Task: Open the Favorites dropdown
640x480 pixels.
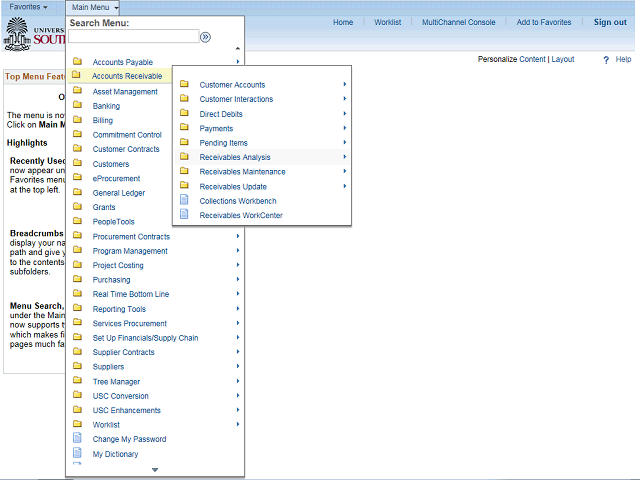Action: pyautogui.click(x=28, y=7)
